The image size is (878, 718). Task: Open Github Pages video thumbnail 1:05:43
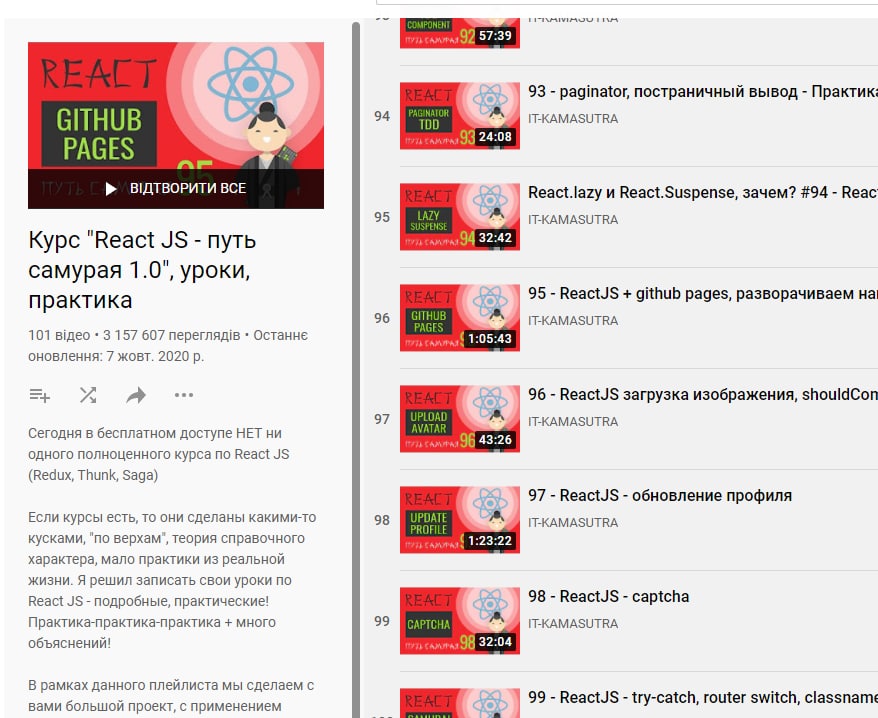coord(460,318)
